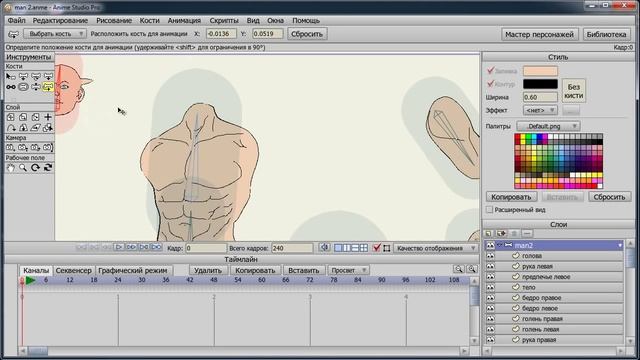Select the голень правая layer
The height and width of the screenshot is (360, 640).
pos(554,318)
